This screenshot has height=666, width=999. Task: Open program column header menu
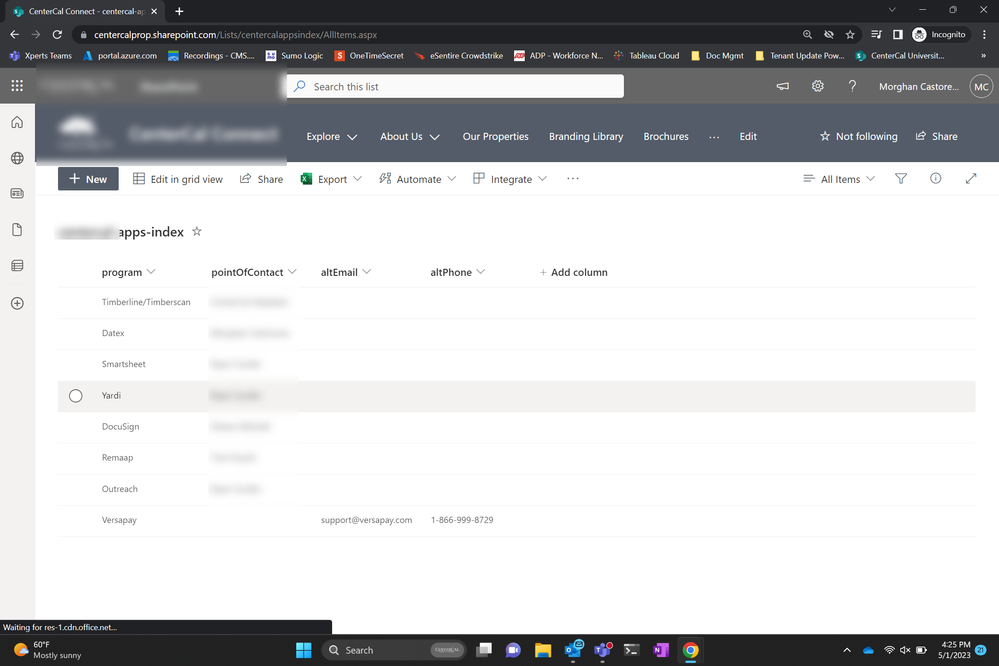128,272
